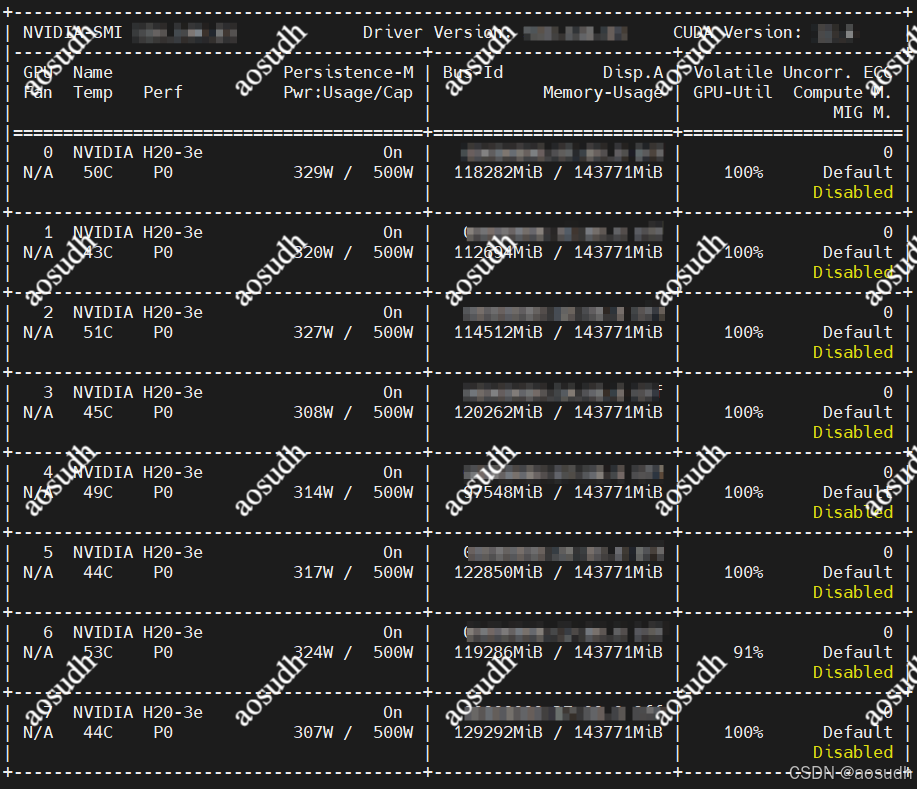Screen dimensions: 917x789
Task: Click the 307W power usage value
Action: (x=313, y=733)
